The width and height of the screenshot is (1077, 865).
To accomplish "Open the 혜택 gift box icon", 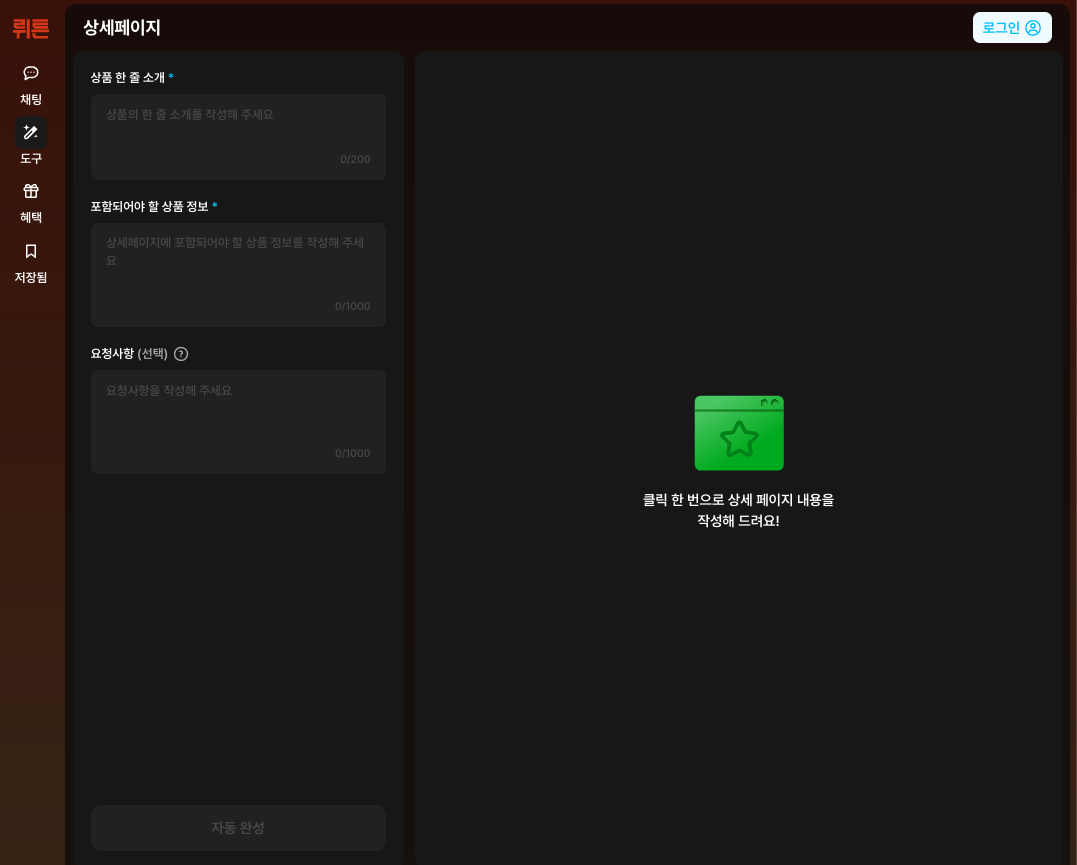I will 31,191.
